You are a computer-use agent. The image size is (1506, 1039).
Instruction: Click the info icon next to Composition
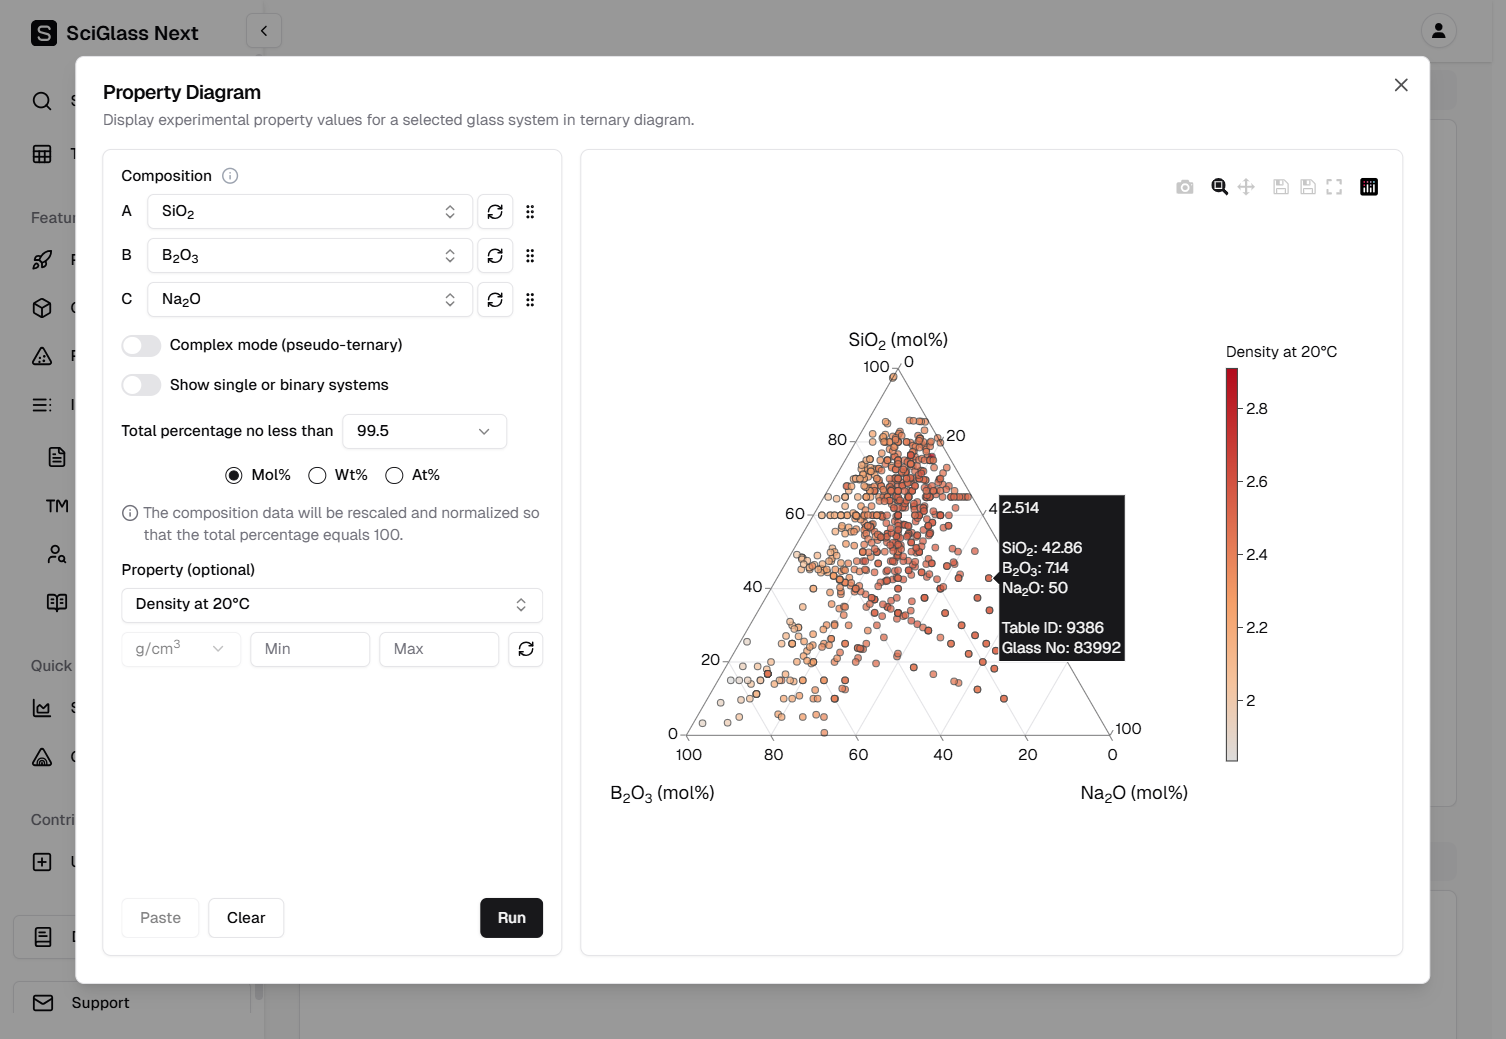(x=230, y=176)
